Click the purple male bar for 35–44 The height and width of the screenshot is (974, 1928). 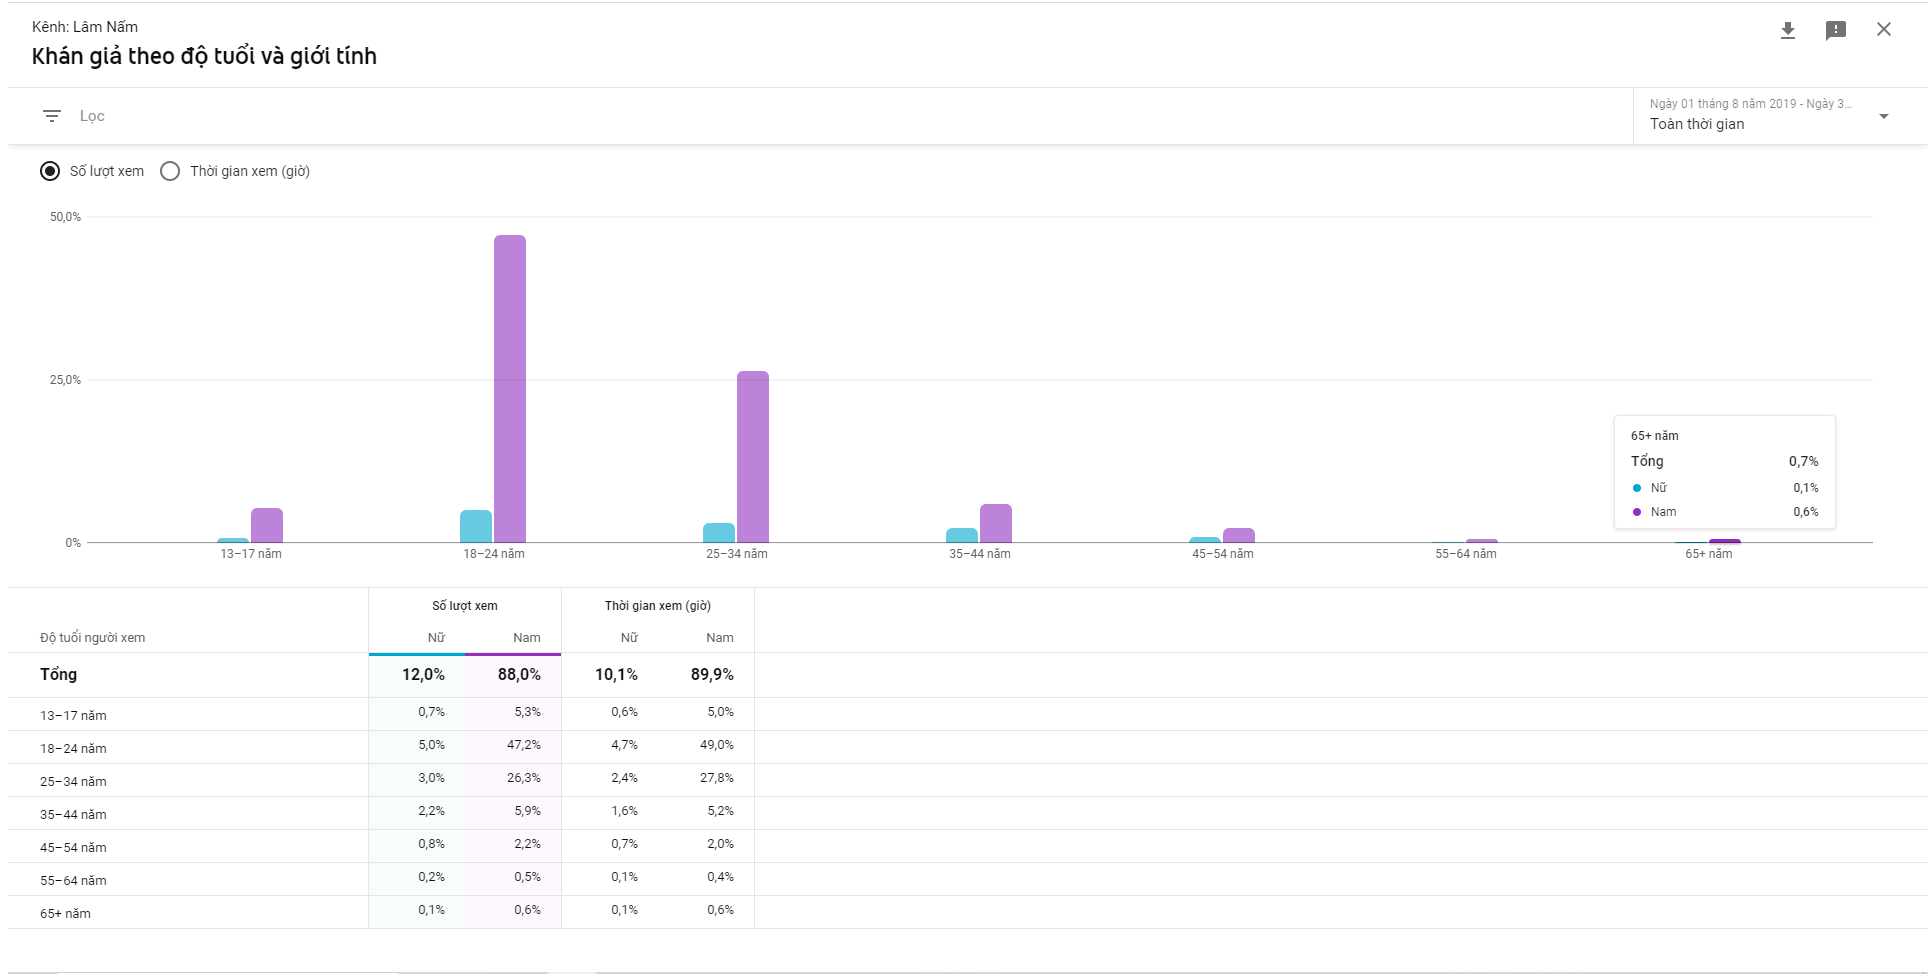click(x=996, y=523)
